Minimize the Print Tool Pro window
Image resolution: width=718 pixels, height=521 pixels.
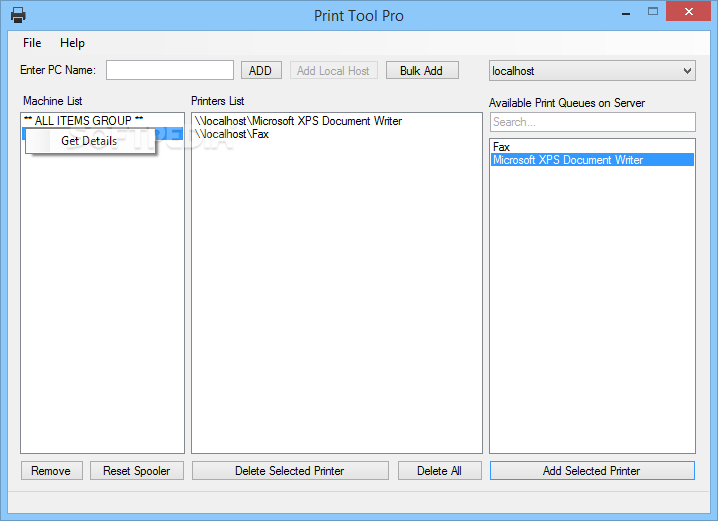pyautogui.click(x=626, y=14)
